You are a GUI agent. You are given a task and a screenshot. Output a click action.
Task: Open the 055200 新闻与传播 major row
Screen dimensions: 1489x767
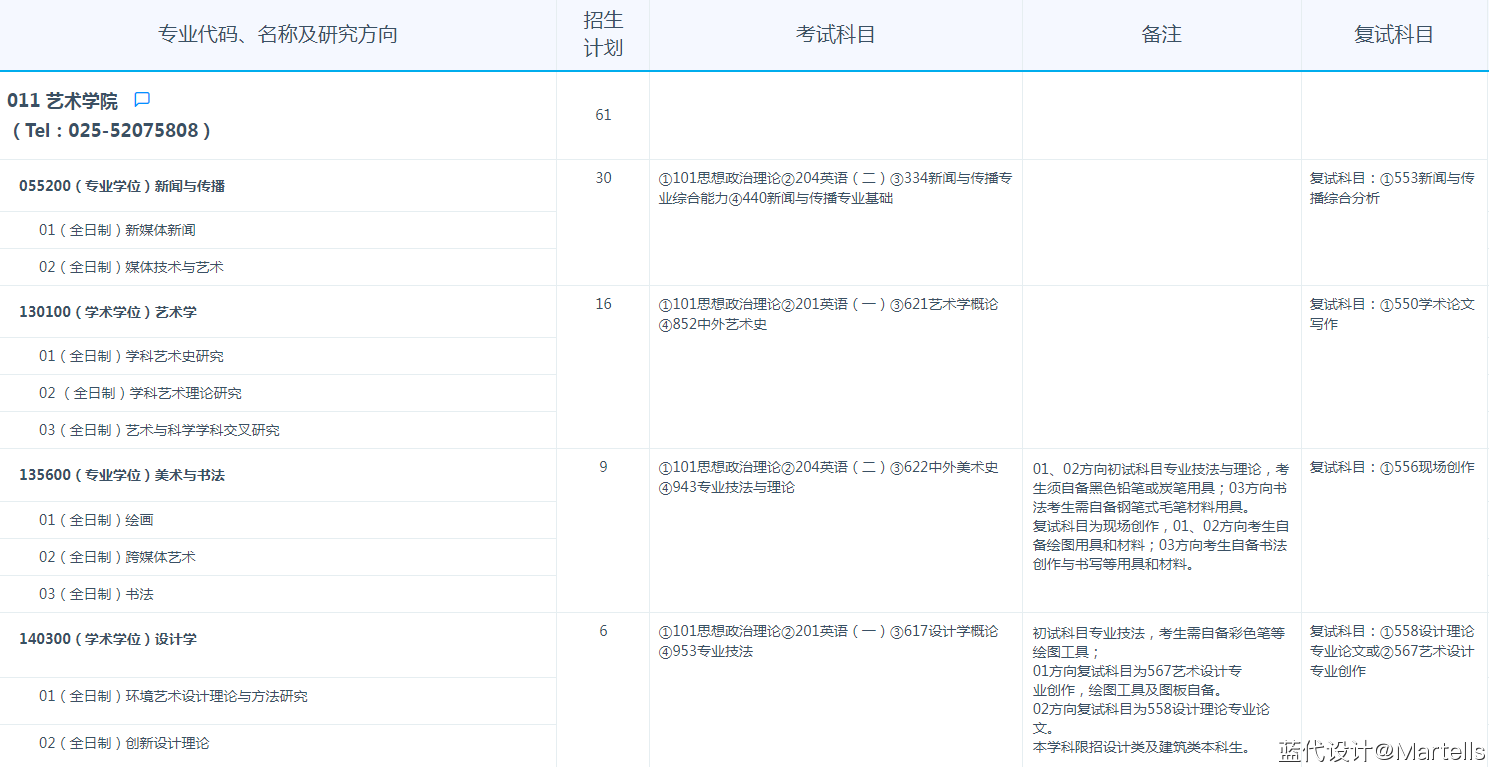(122, 186)
